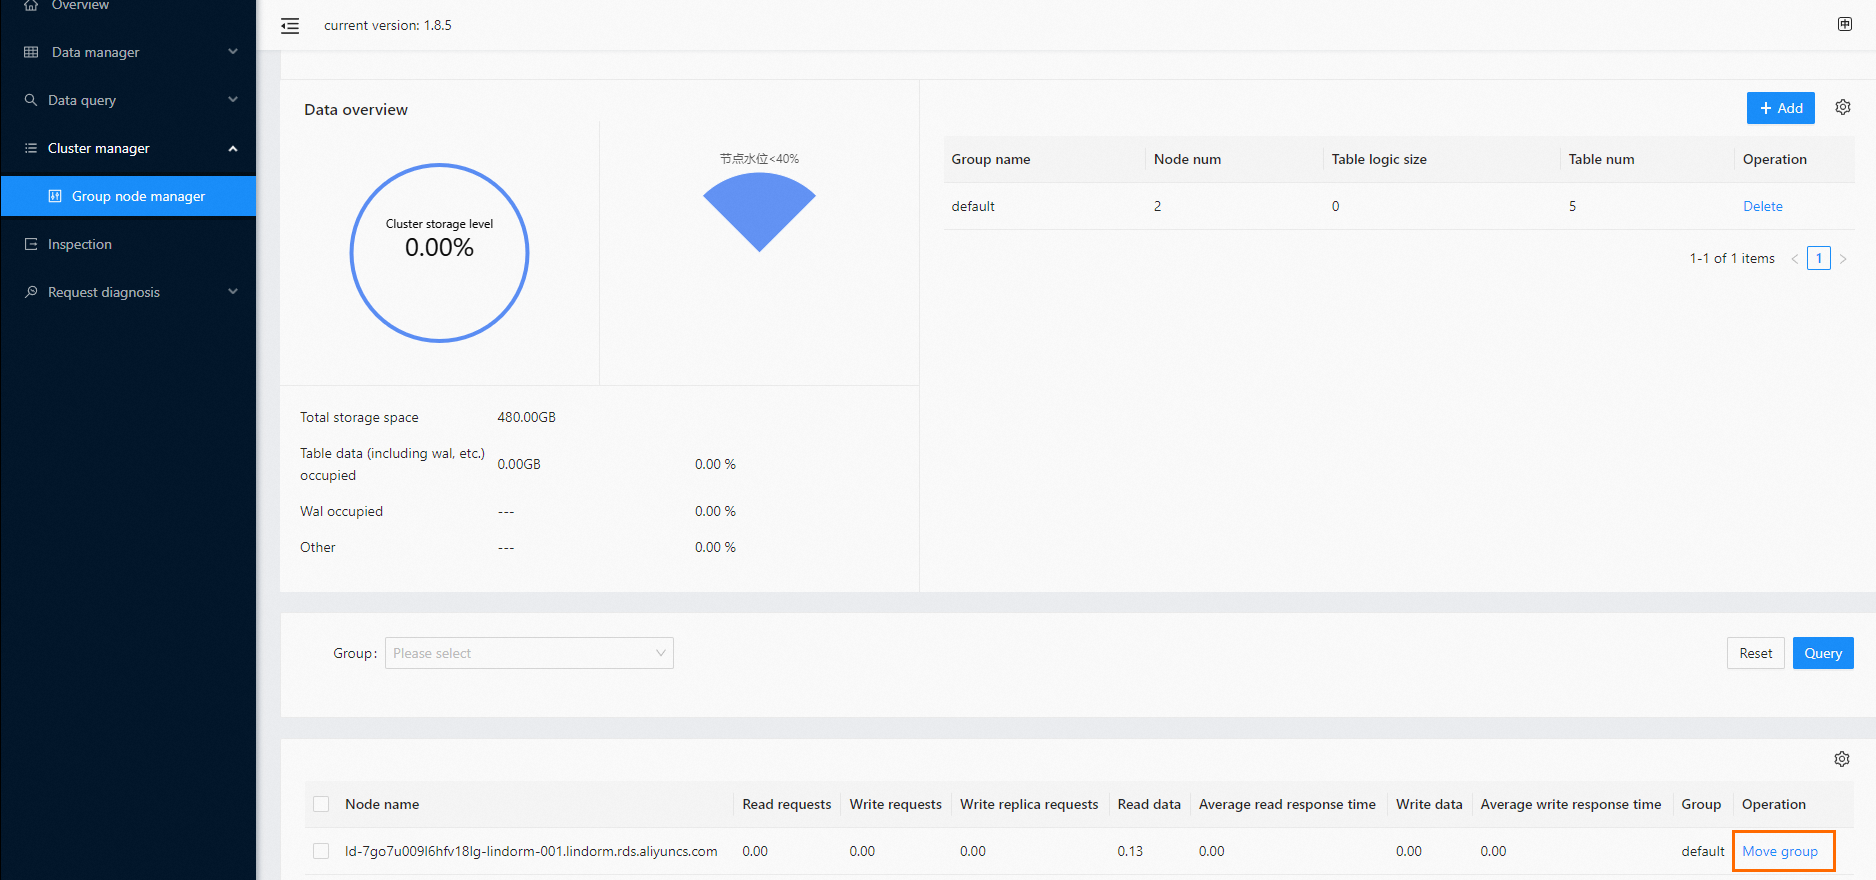This screenshot has width=1876, height=880.
Task: Open the Inspection menu item
Action: (128, 244)
